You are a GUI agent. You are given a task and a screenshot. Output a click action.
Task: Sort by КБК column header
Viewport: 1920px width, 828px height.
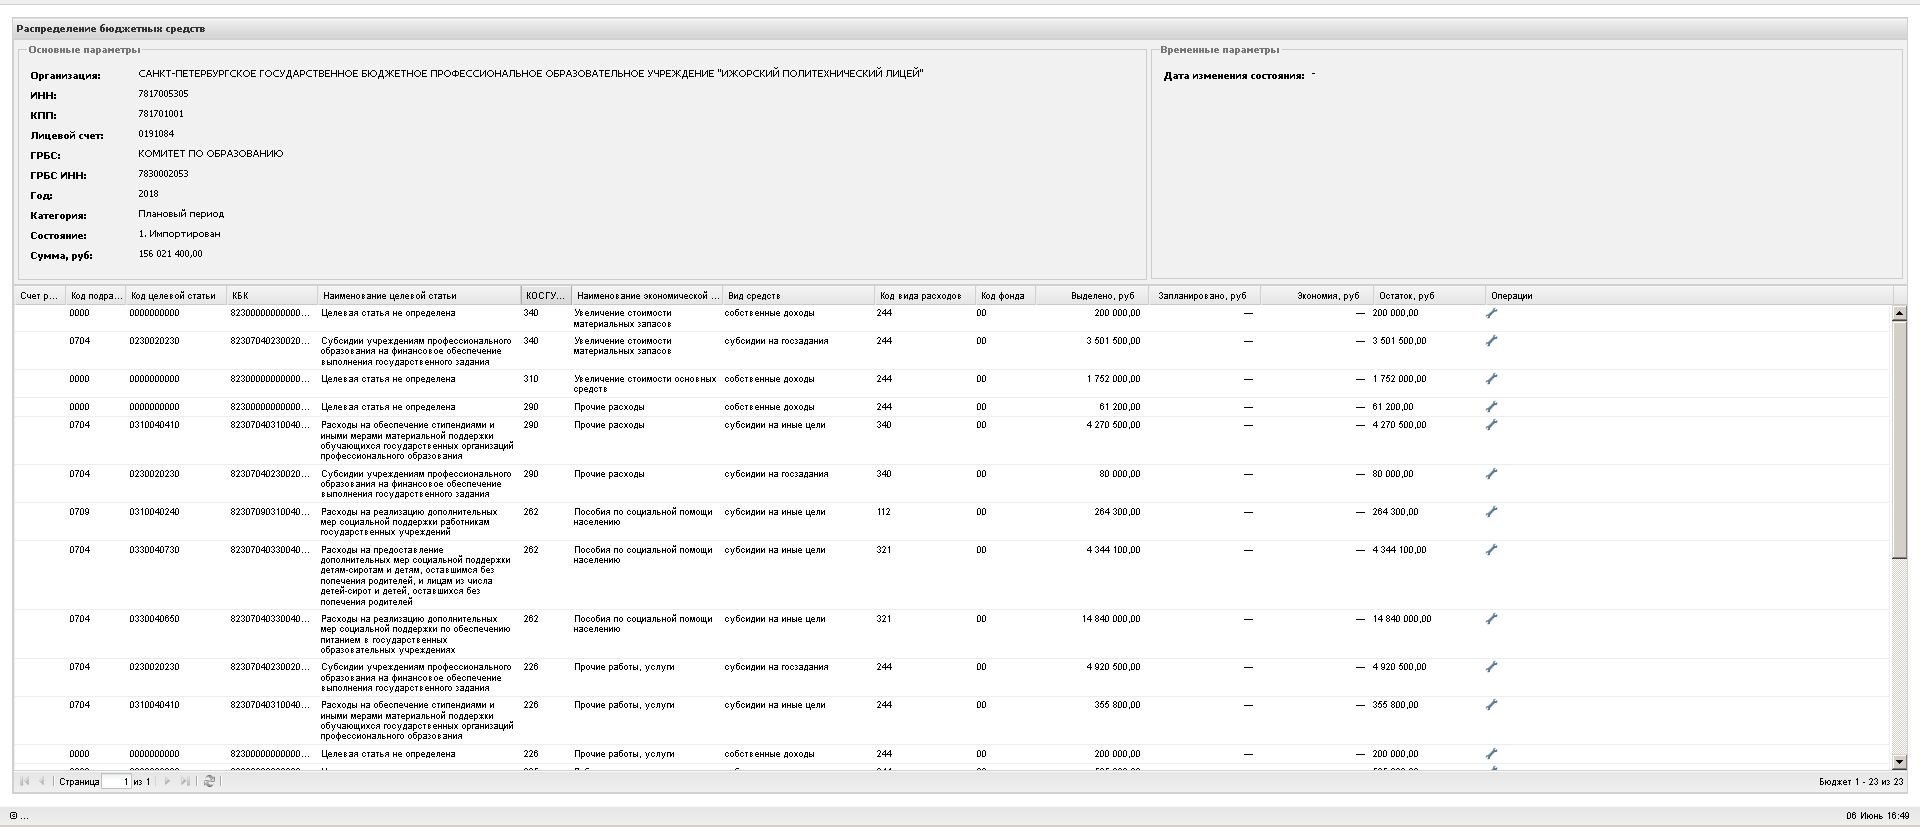(272, 296)
